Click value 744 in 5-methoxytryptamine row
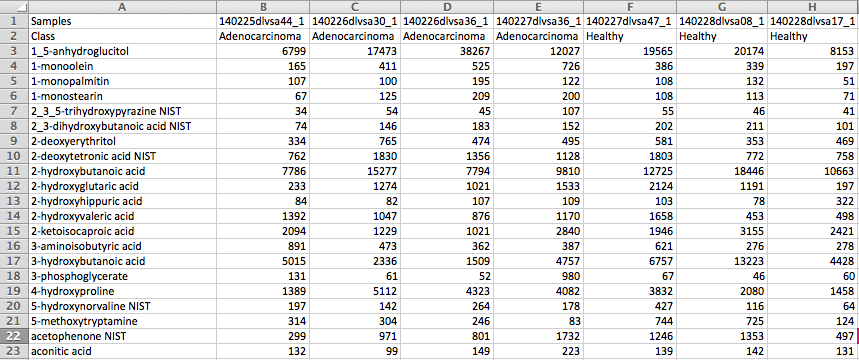Screen dimensions: 859x360 tap(630, 321)
